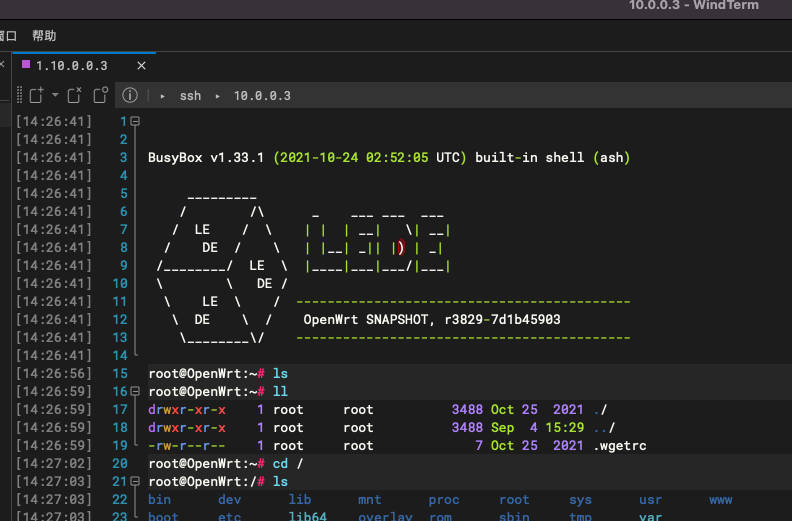Click the .wgetrc file name

point(620,446)
